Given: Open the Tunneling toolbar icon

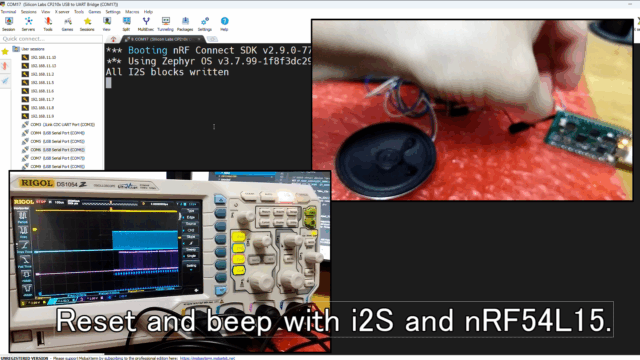Looking at the screenshot, I should (165, 24).
